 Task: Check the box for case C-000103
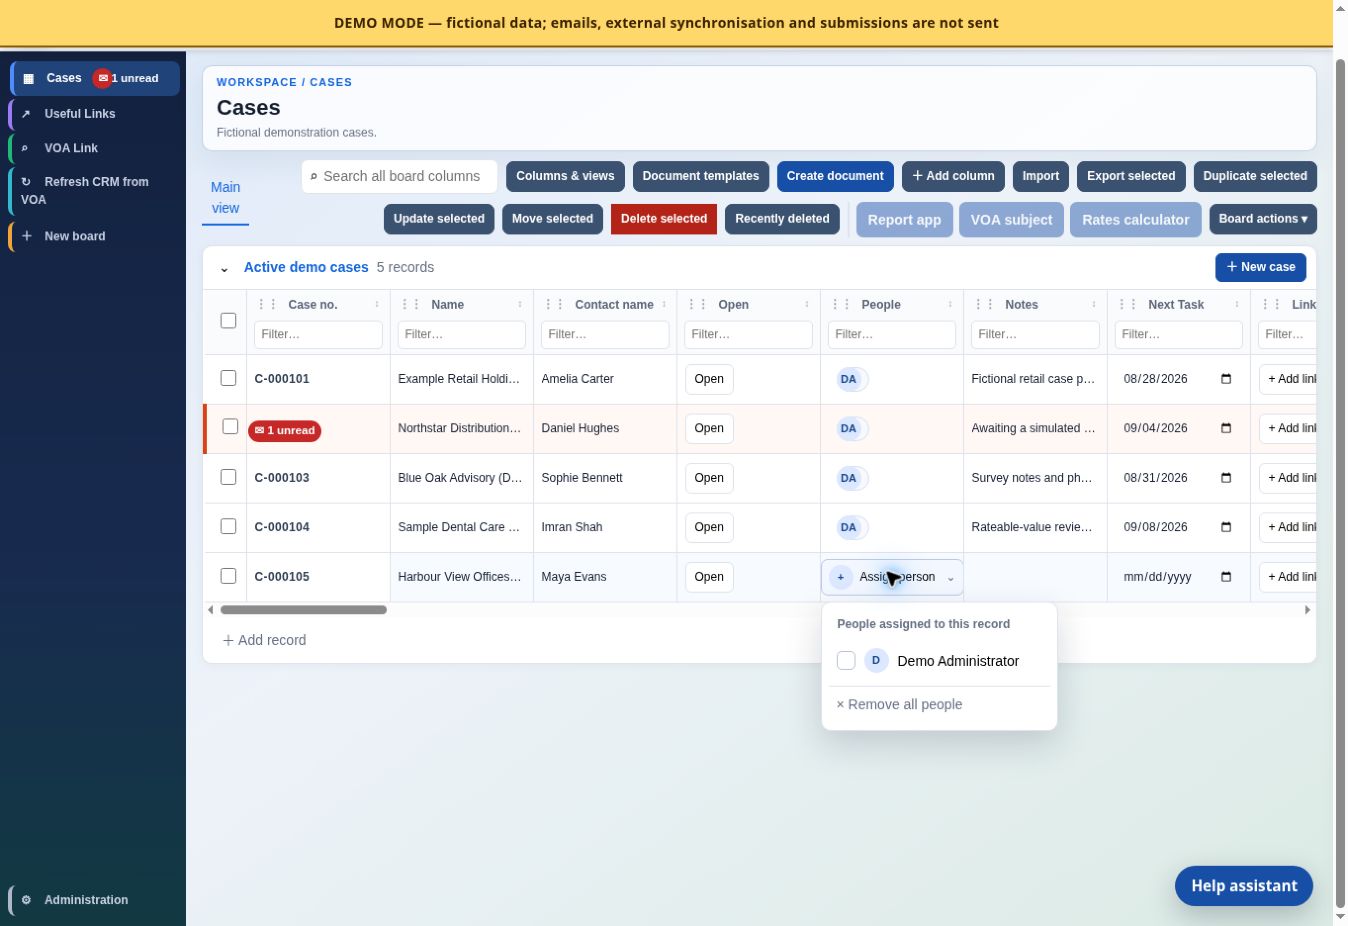coord(228,477)
